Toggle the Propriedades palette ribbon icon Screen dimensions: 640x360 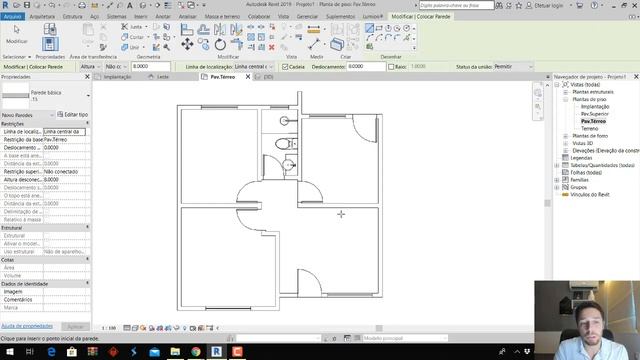click(x=50, y=44)
